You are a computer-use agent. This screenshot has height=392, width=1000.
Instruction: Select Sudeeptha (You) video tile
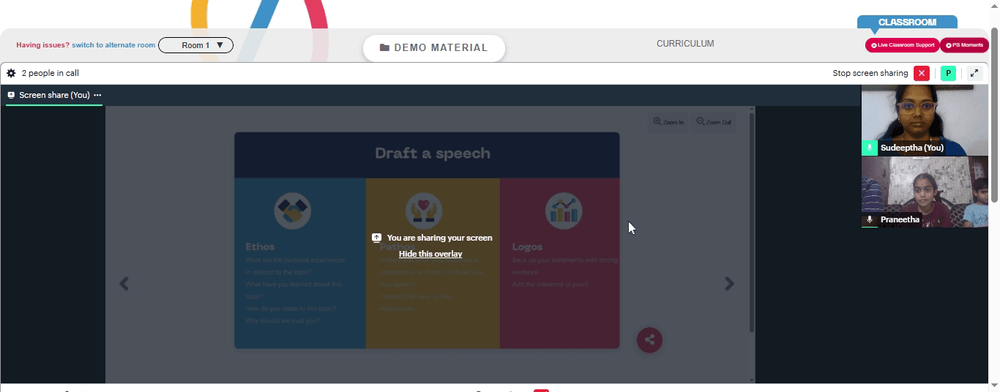[924, 120]
